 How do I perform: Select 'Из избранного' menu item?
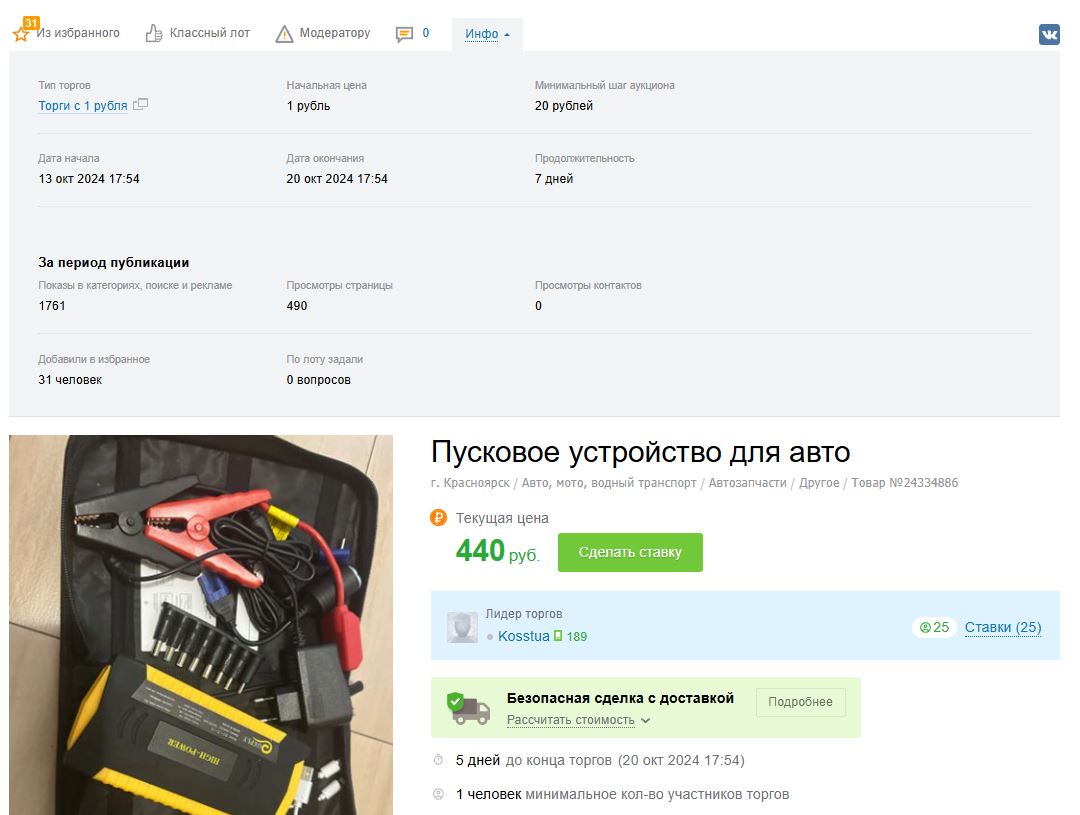(x=78, y=33)
